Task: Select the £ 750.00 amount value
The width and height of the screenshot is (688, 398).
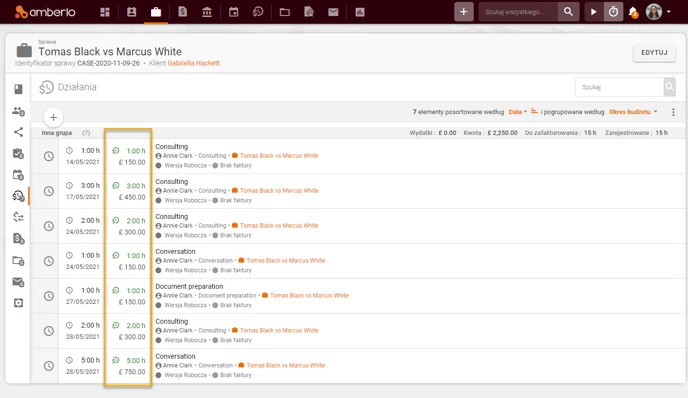Action: 132,372
